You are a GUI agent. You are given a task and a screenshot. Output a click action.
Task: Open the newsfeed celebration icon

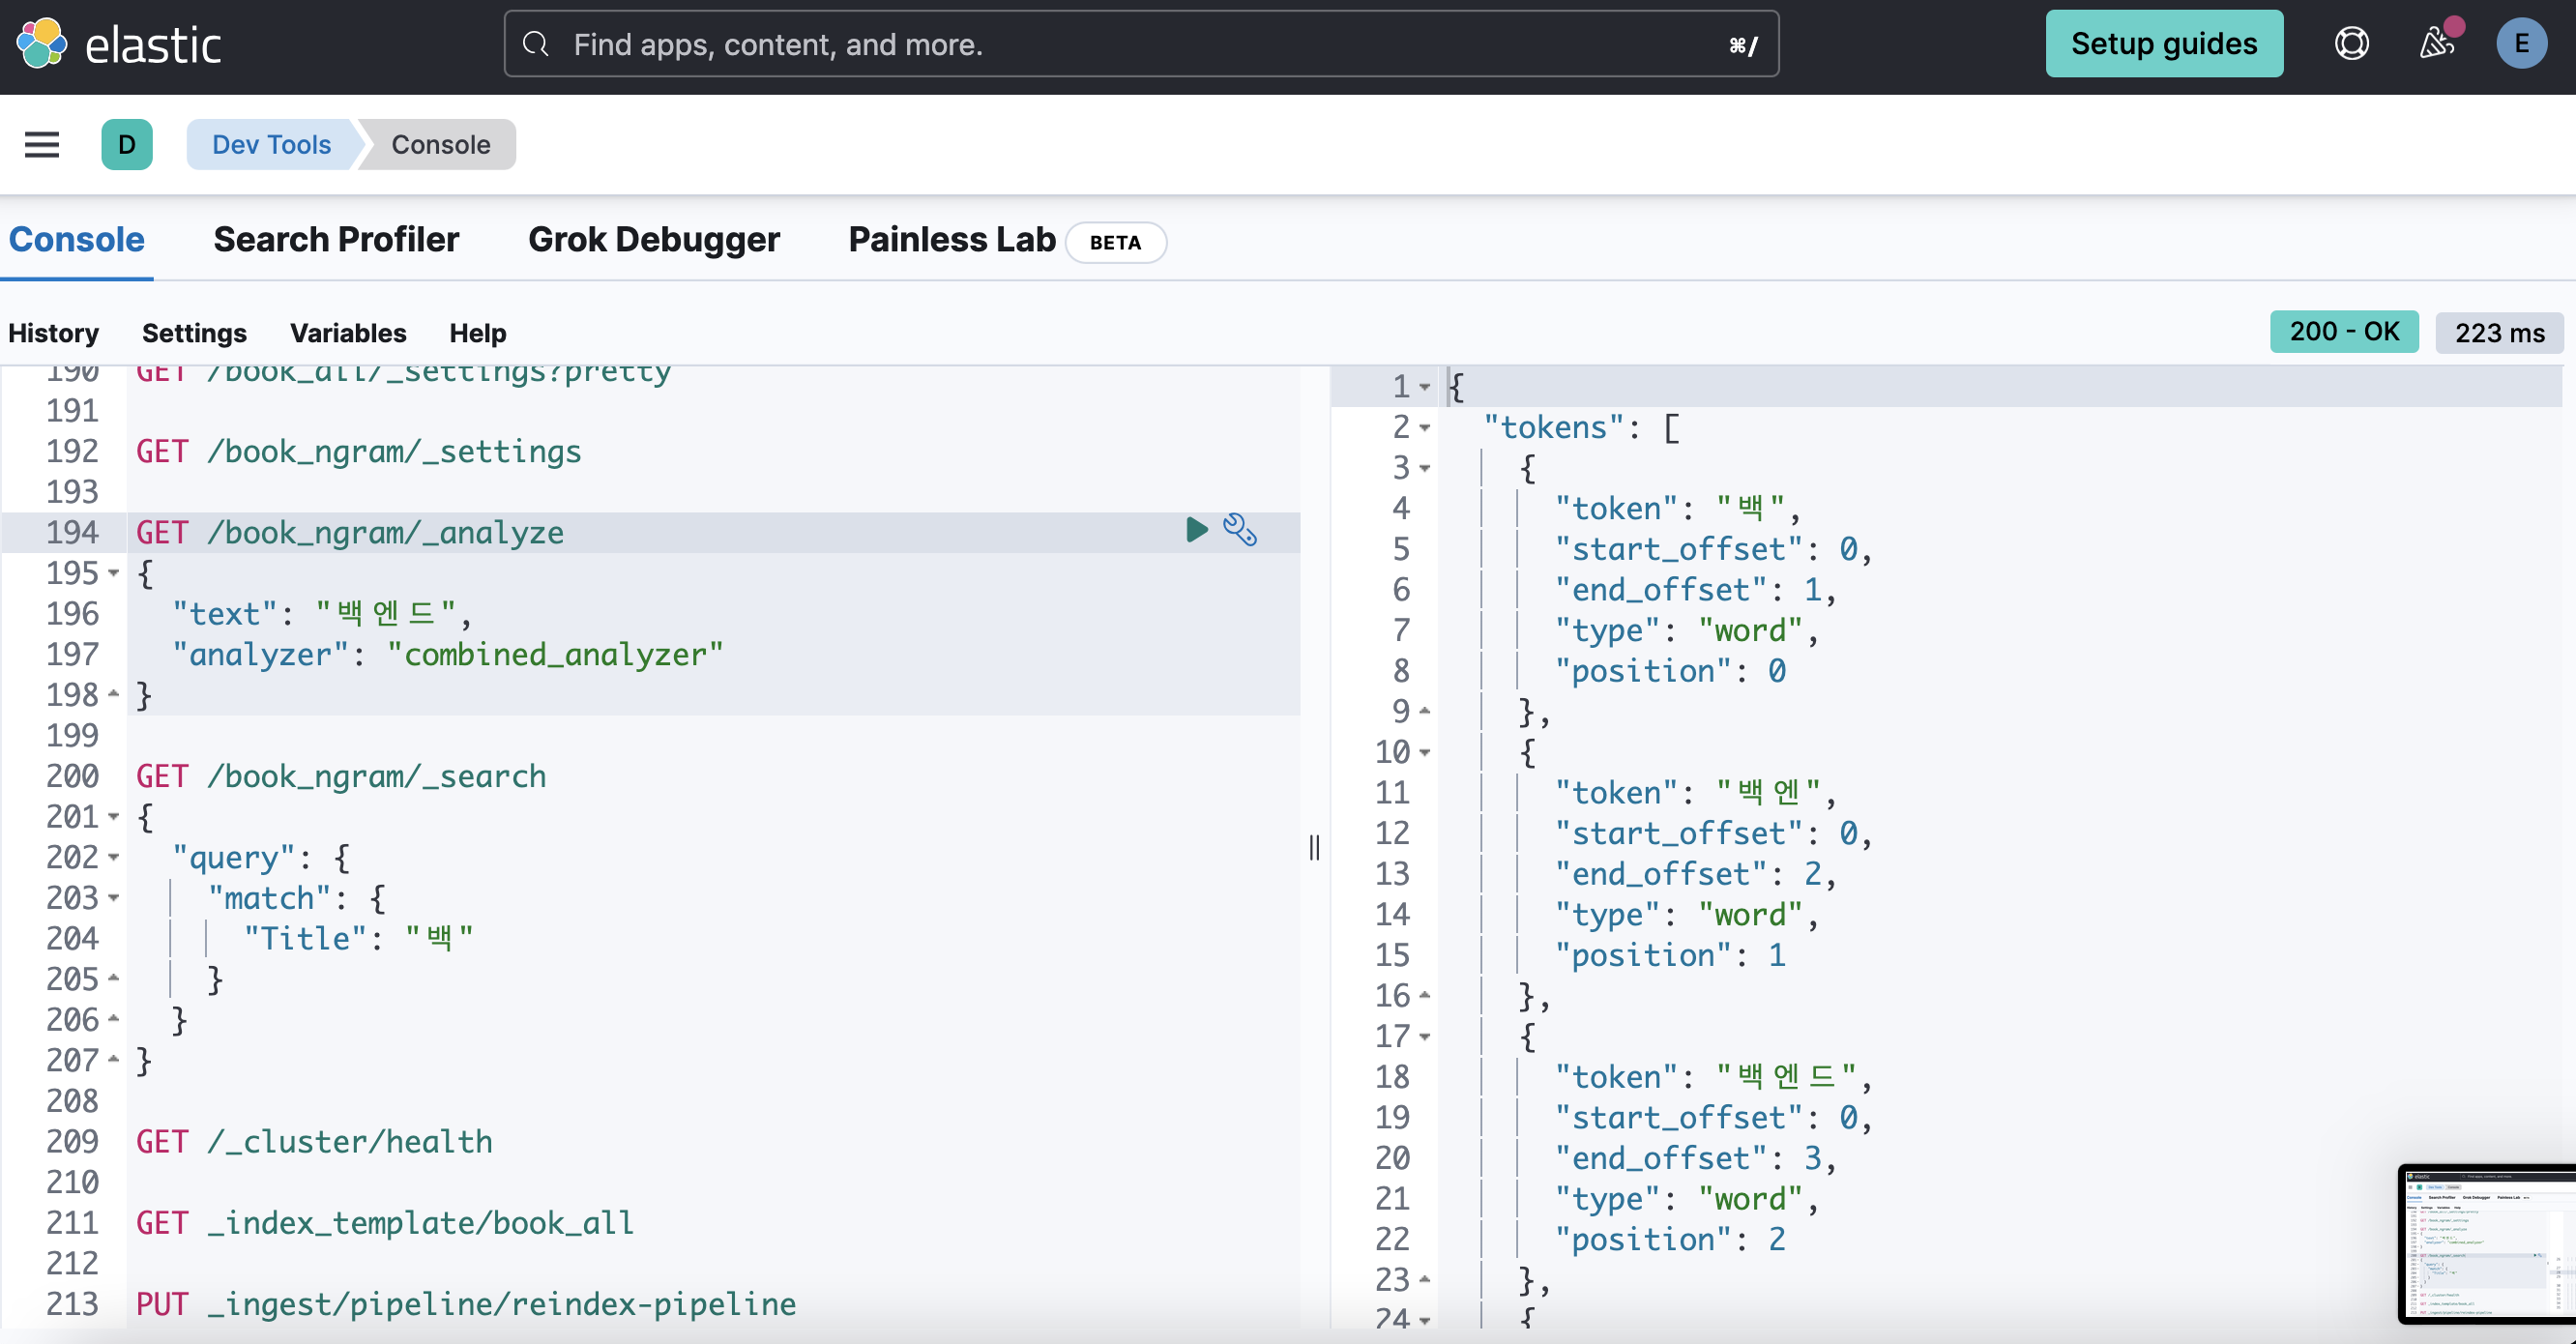tap(2436, 44)
